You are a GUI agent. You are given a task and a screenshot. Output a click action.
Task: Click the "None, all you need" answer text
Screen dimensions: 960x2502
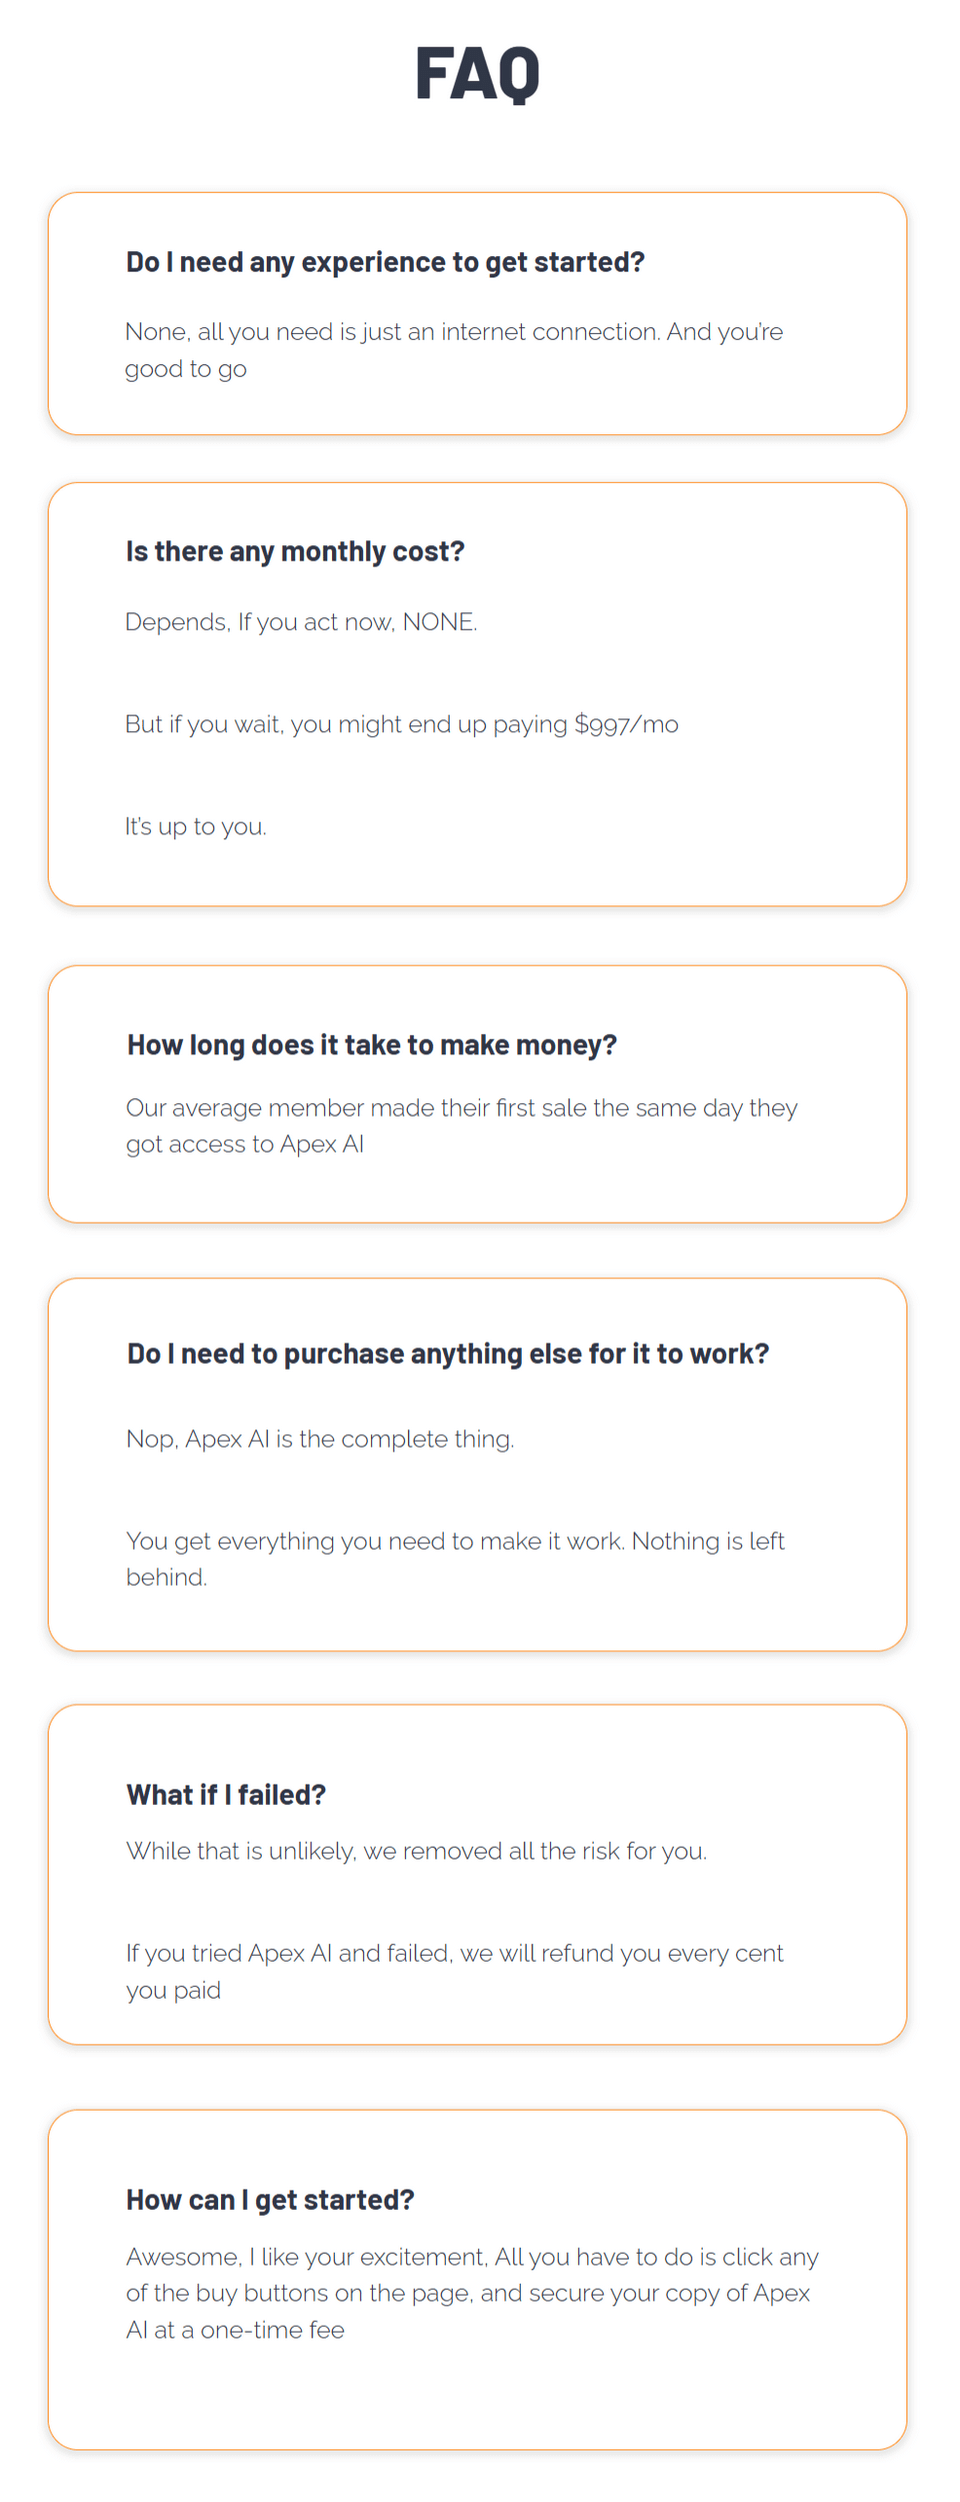453,332
